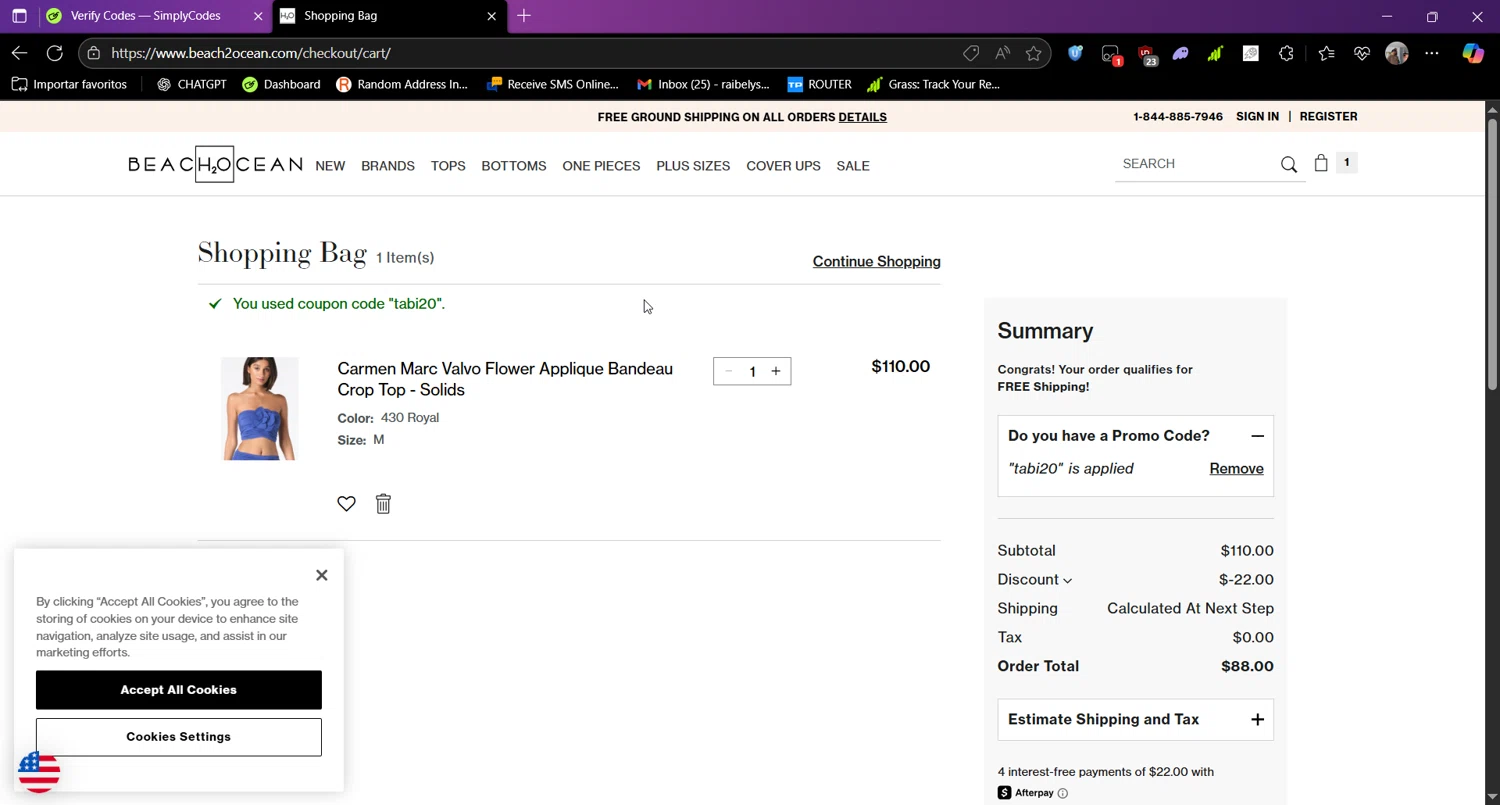Remove the applied tabi20 promo code
The height and width of the screenshot is (805, 1500).
(1236, 468)
